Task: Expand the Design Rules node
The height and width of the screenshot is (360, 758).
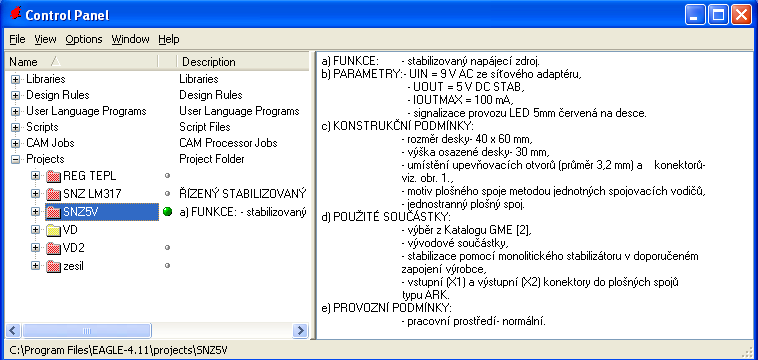Action: (x=15, y=95)
